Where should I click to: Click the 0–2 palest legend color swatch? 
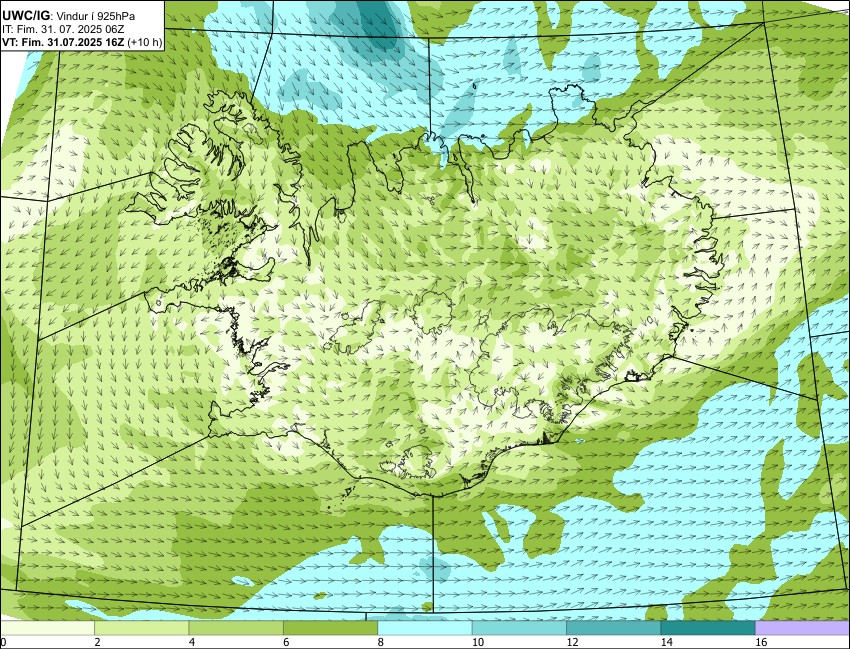tap(47, 628)
